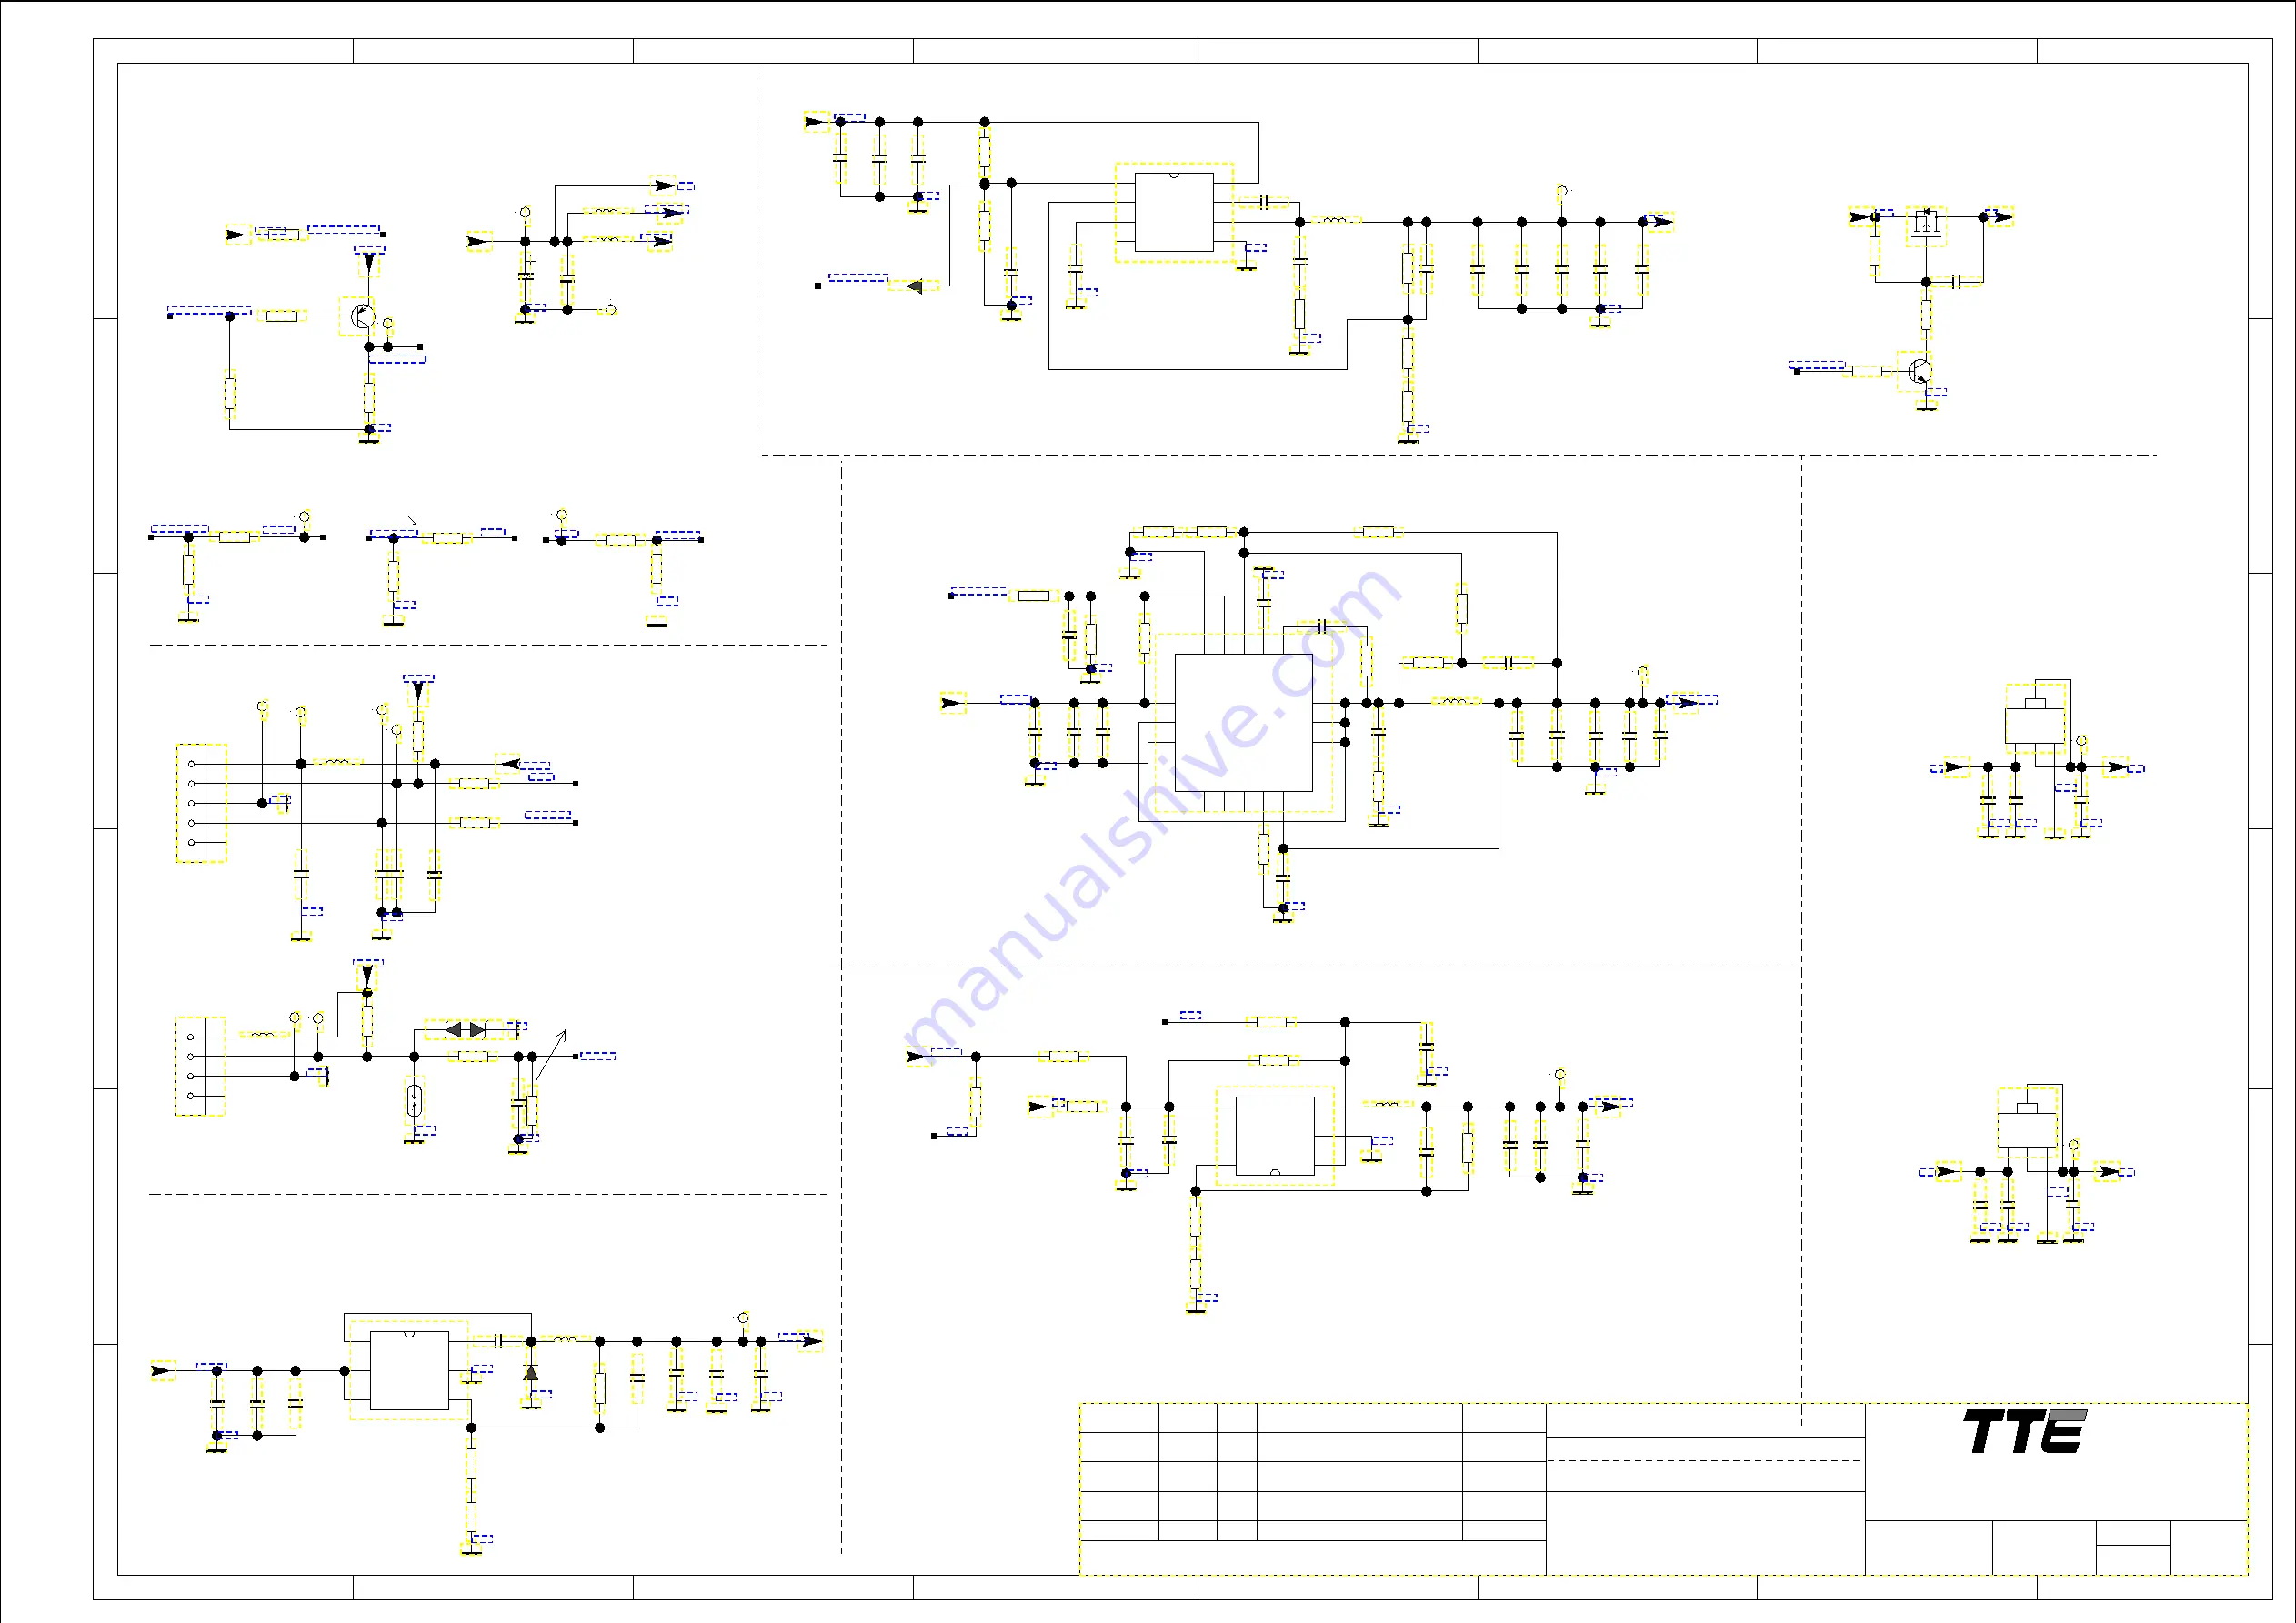2296x1623 pixels.
Task: Select the upper three-terminal regulator on the right
Action: pyautogui.click(x=2035, y=720)
